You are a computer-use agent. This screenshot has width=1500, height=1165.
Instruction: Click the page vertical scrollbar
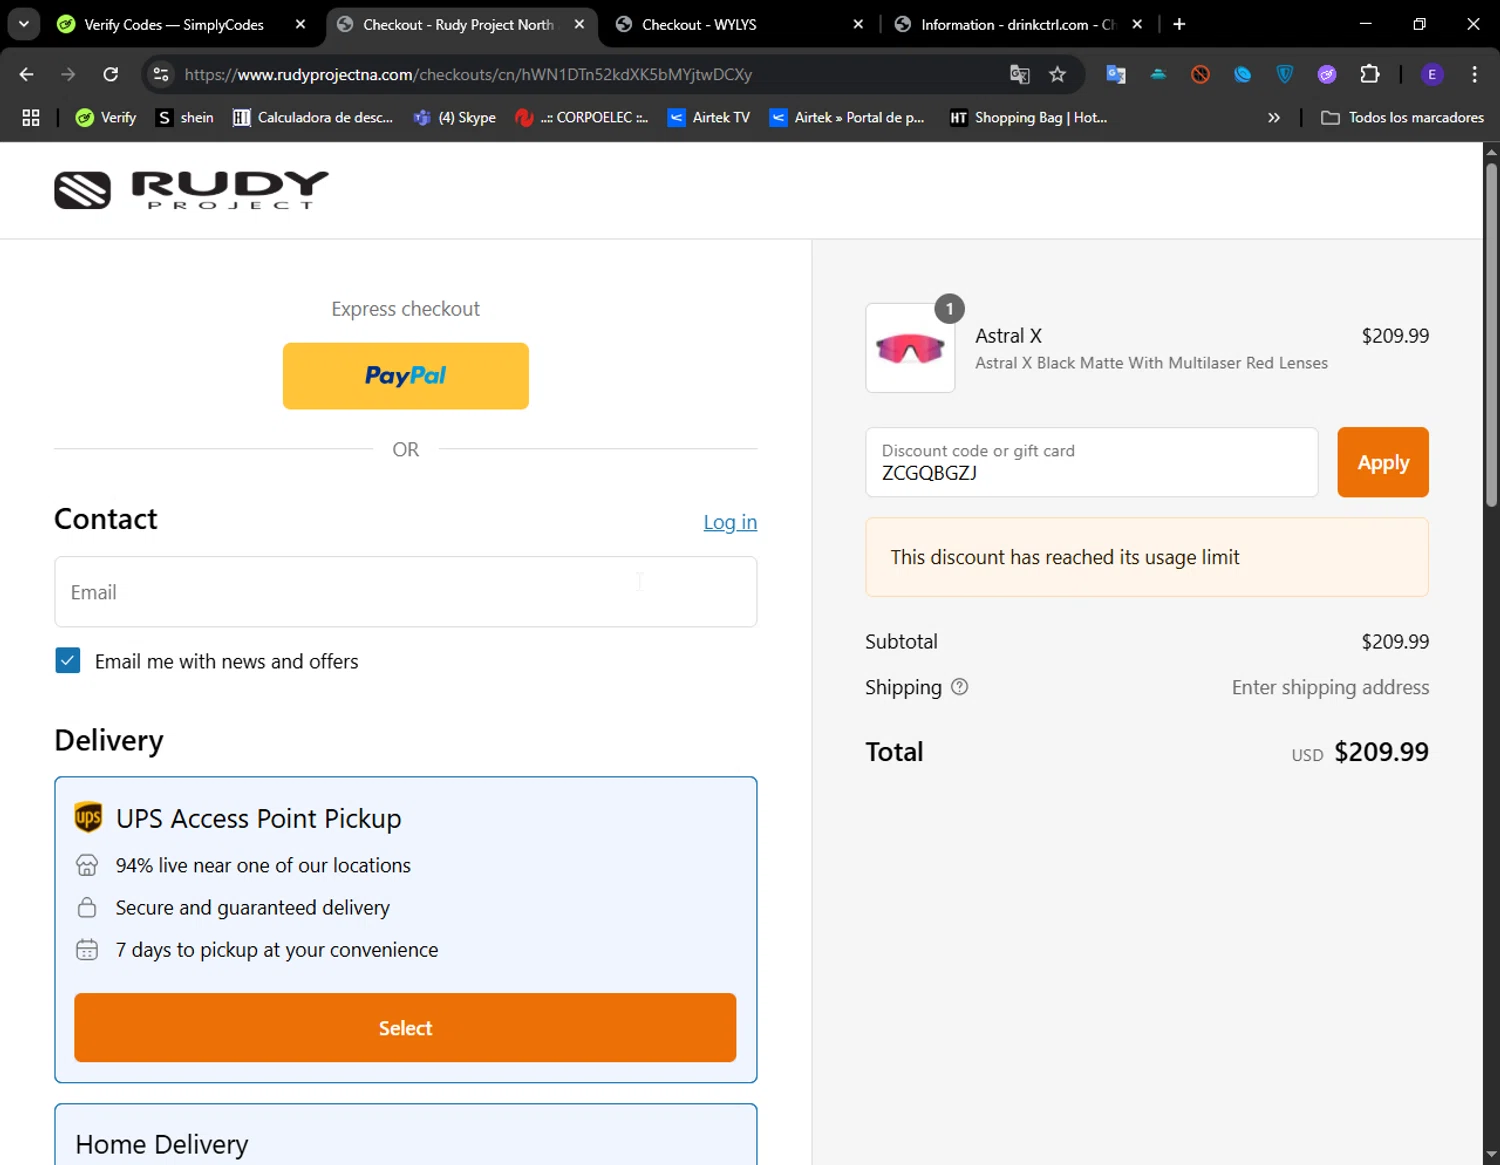pos(1491,334)
